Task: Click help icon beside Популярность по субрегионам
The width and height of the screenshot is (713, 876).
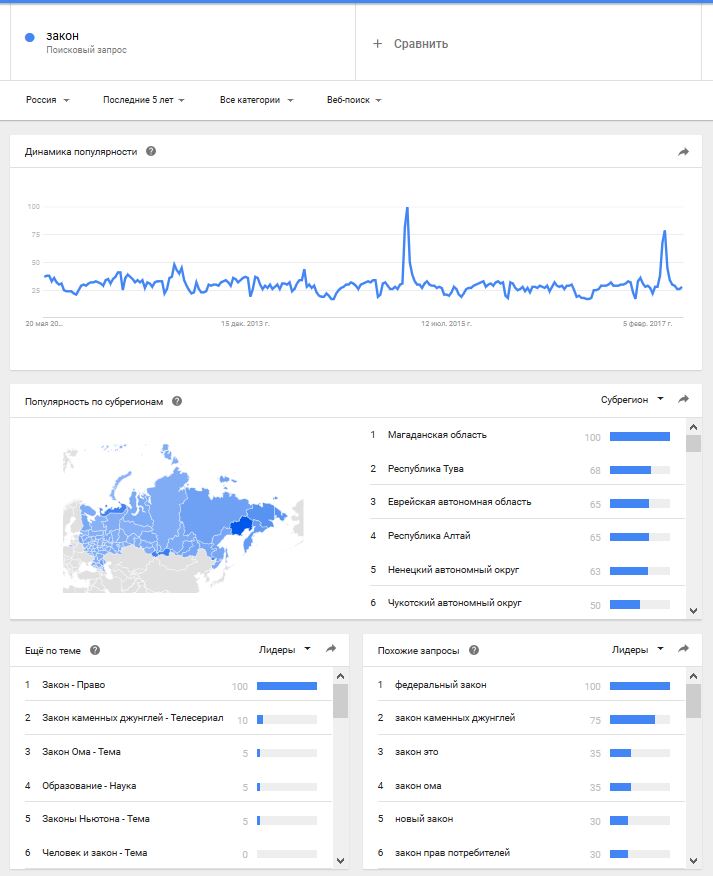Action: coord(177,401)
